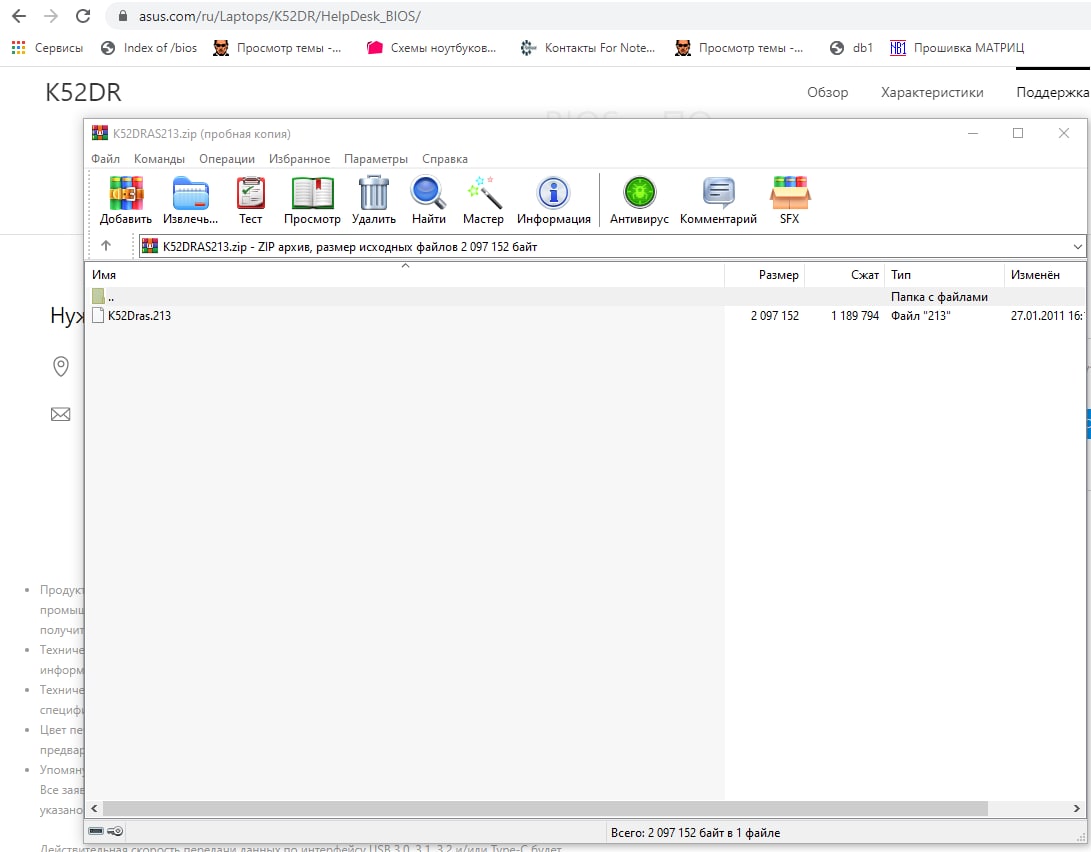Image resolution: width=1091 pixels, height=852 pixels.
Task: Open the Сервисы apps grid bookmark
Action: click(47, 48)
